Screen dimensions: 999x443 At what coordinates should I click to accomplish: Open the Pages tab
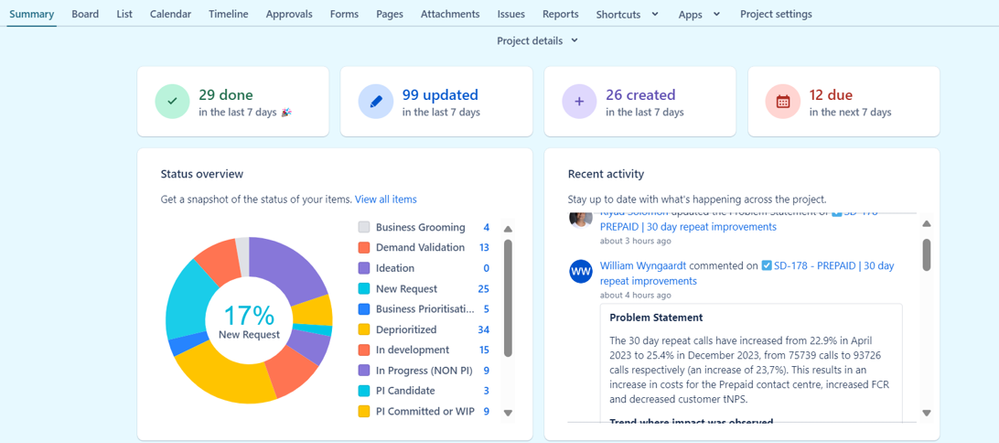[x=389, y=14]
